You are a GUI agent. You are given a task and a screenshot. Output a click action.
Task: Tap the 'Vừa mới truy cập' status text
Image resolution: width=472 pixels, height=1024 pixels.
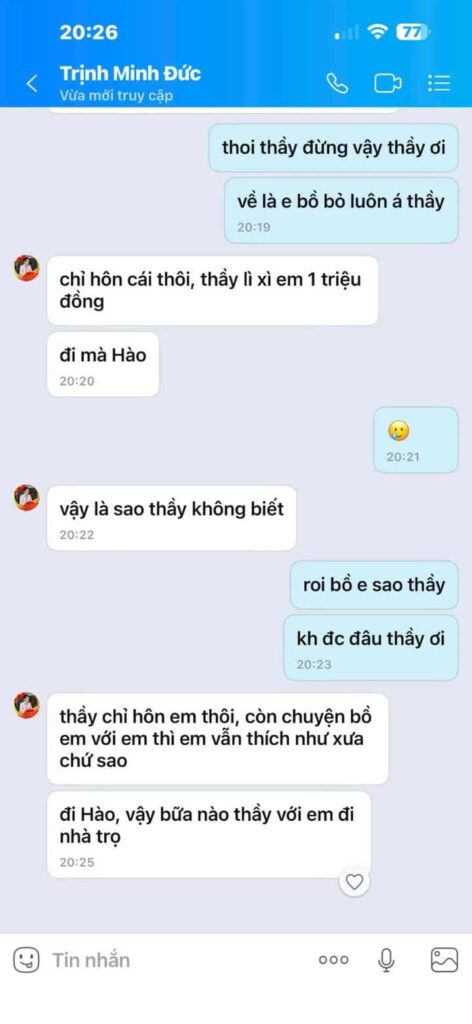click(x=116, y=96)
